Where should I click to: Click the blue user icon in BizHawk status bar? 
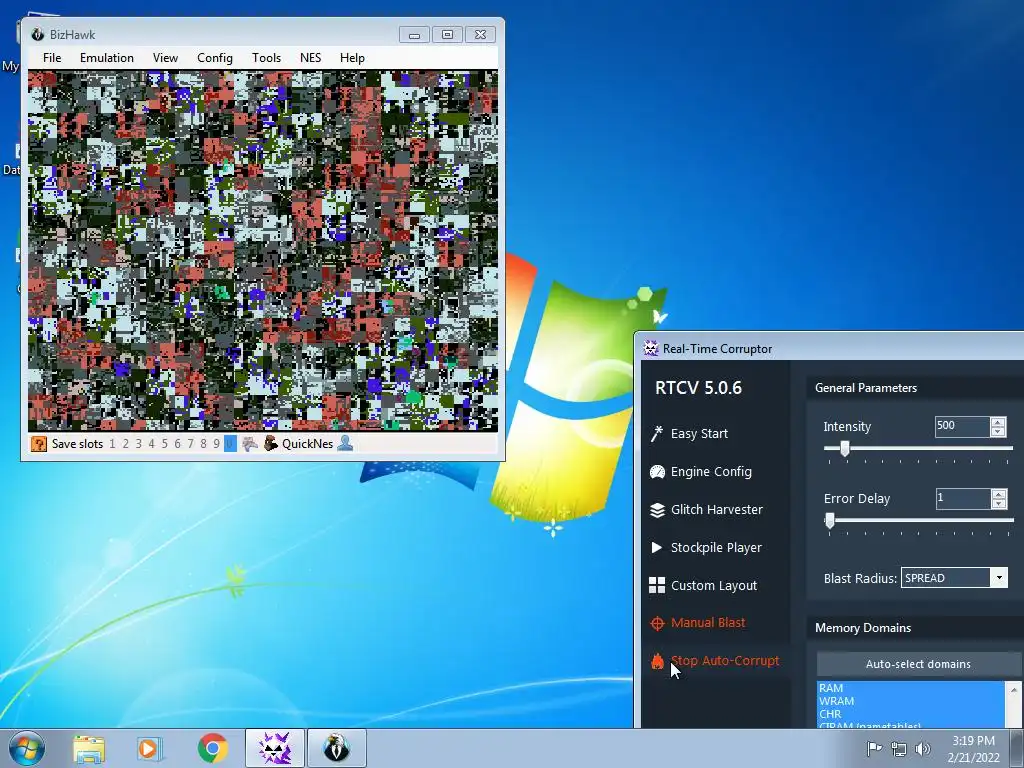(x=345, y=443)
